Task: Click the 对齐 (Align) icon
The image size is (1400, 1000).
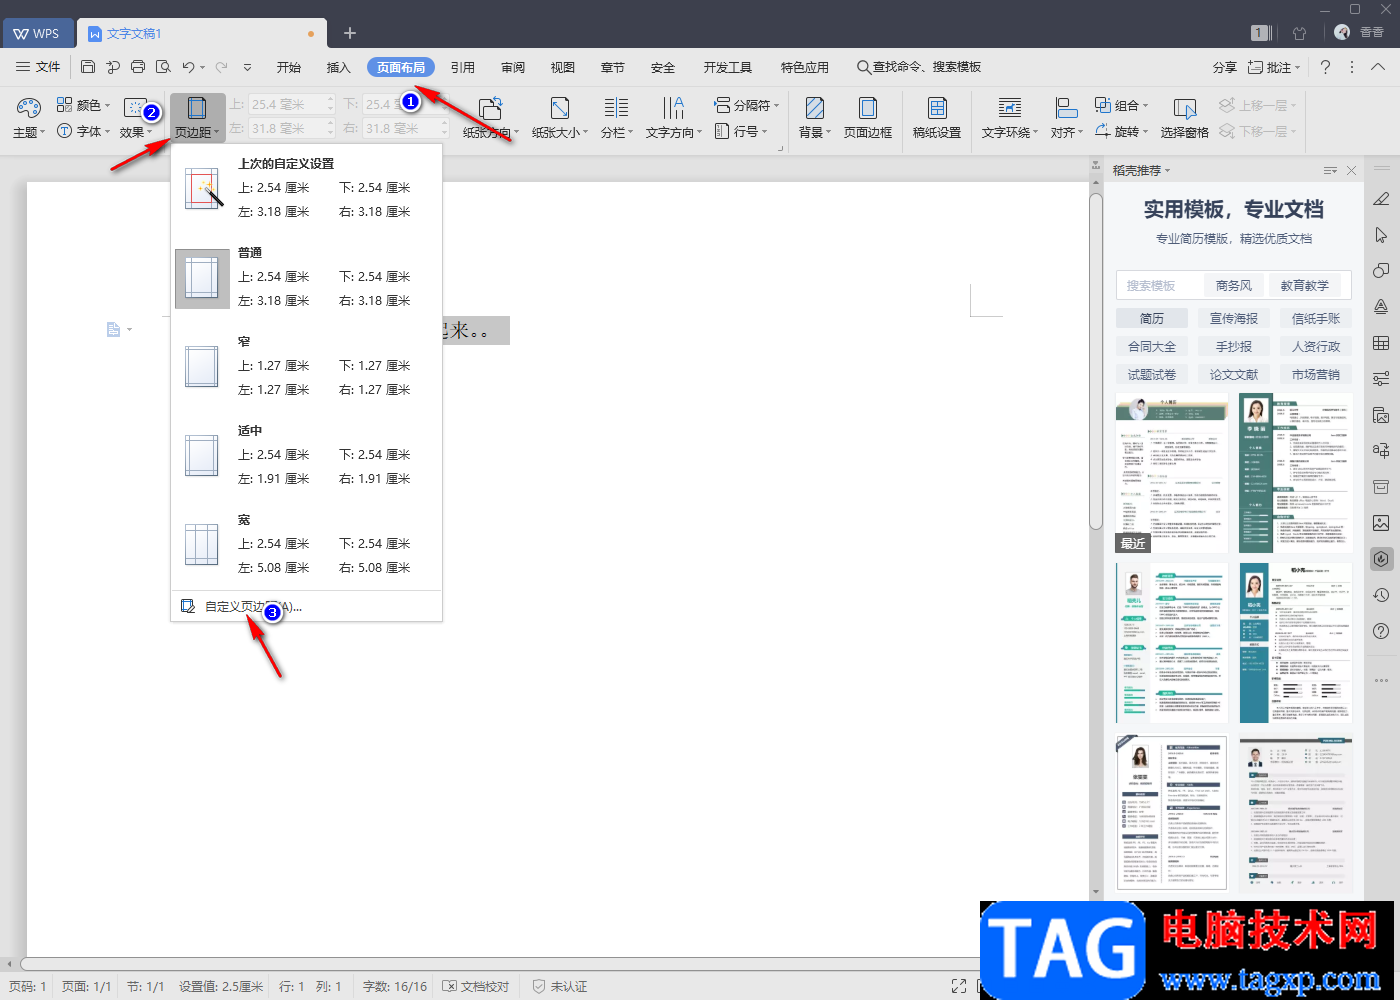Action: coord(1067,108)
